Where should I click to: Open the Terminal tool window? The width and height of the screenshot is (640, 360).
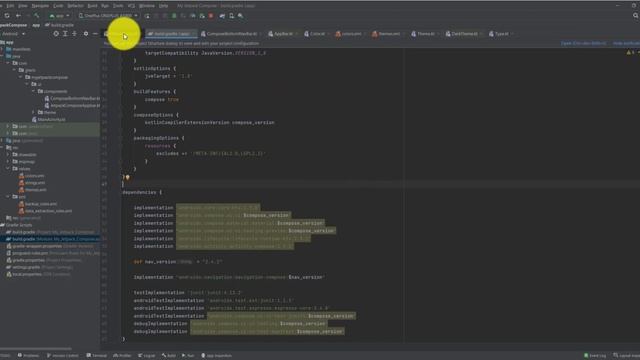[x=97, y=356]
